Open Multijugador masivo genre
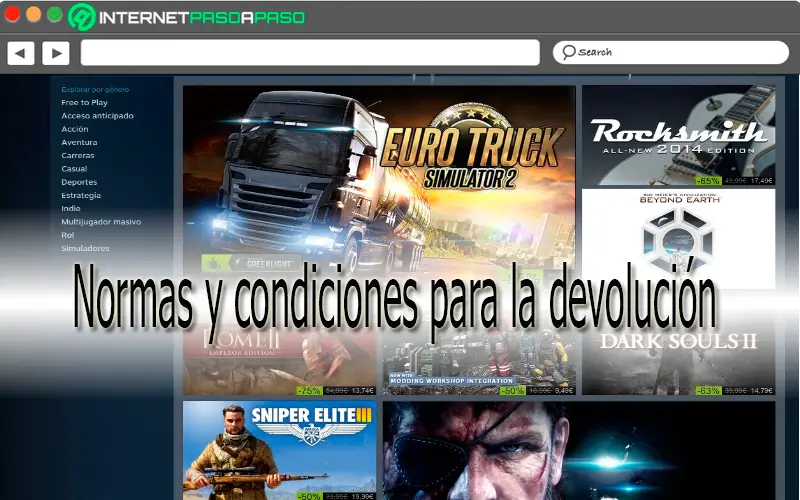 (x=101, y=222)
